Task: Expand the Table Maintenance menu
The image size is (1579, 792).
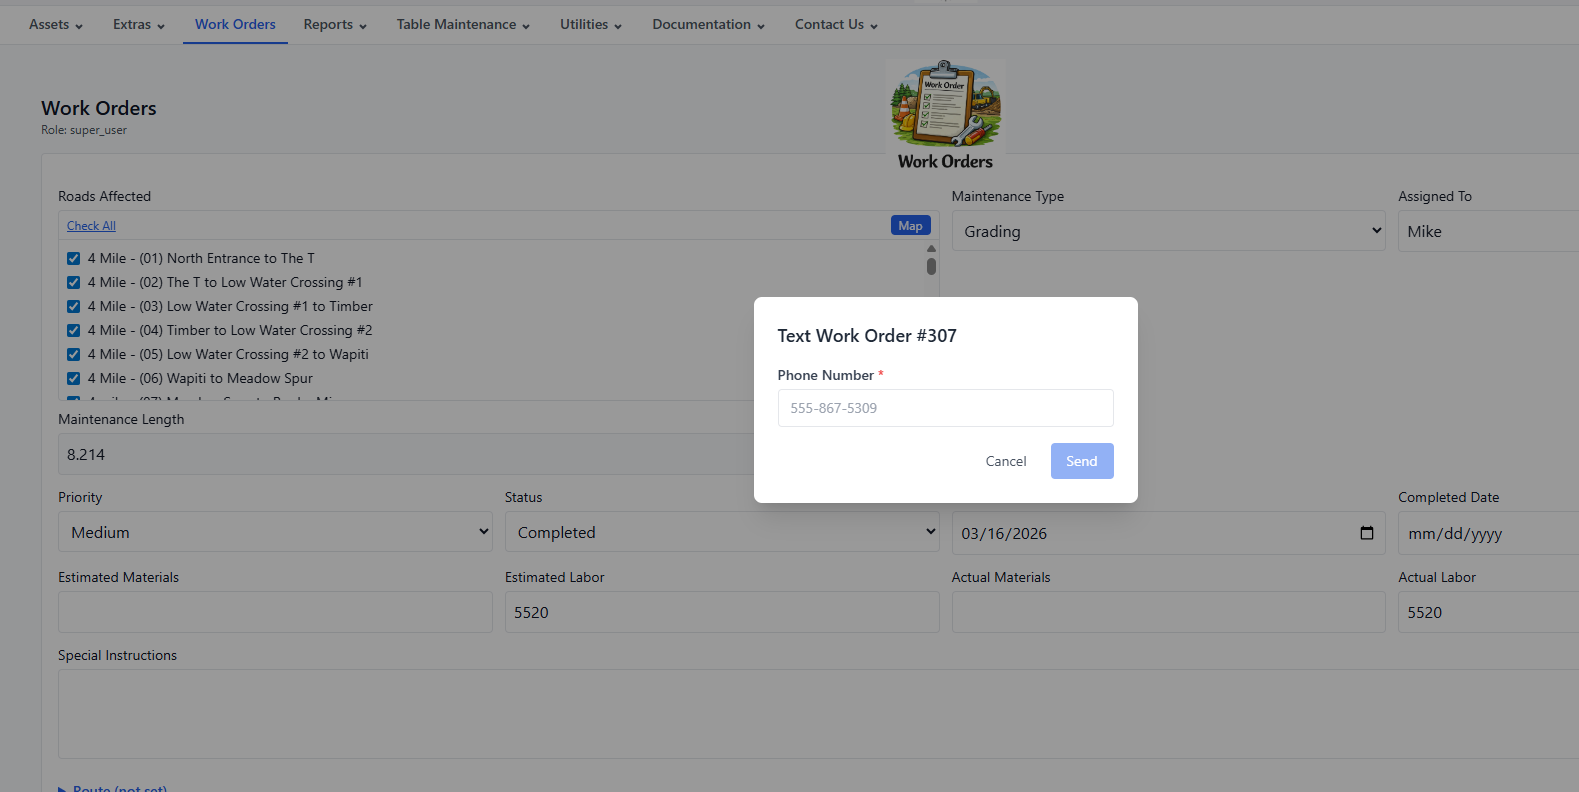Action: 463,24
